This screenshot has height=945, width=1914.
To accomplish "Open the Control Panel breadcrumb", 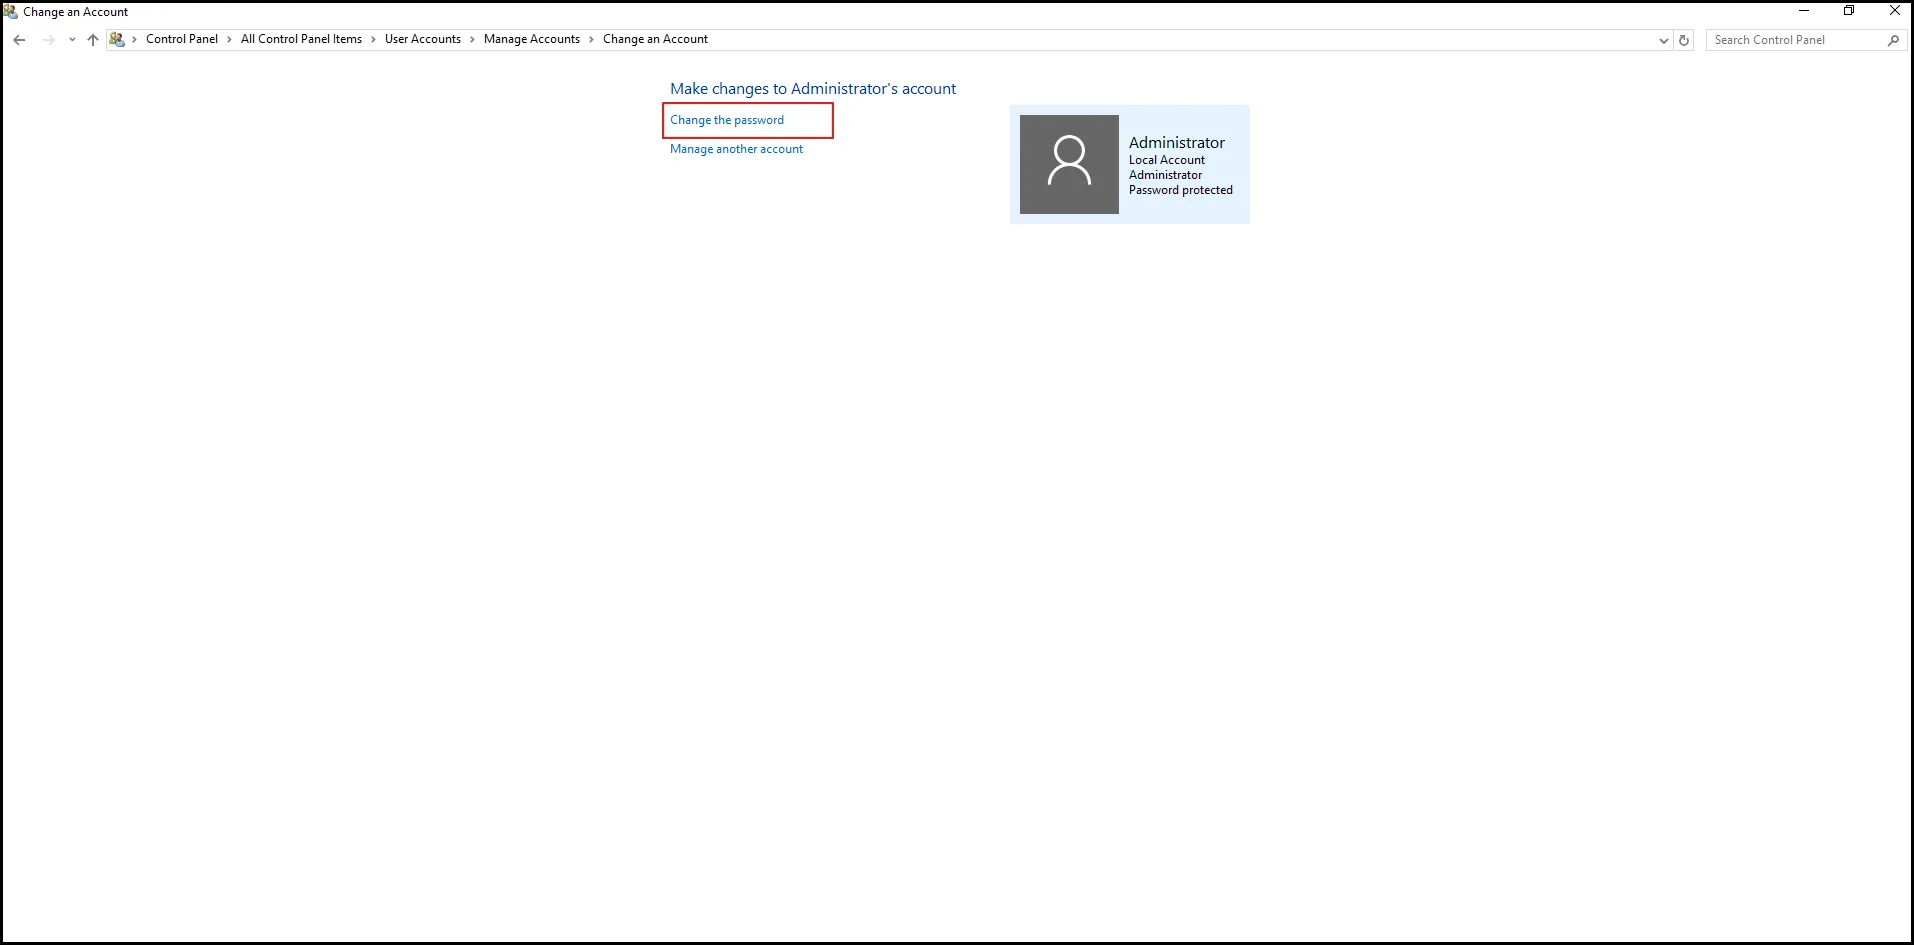I will 182,39.
